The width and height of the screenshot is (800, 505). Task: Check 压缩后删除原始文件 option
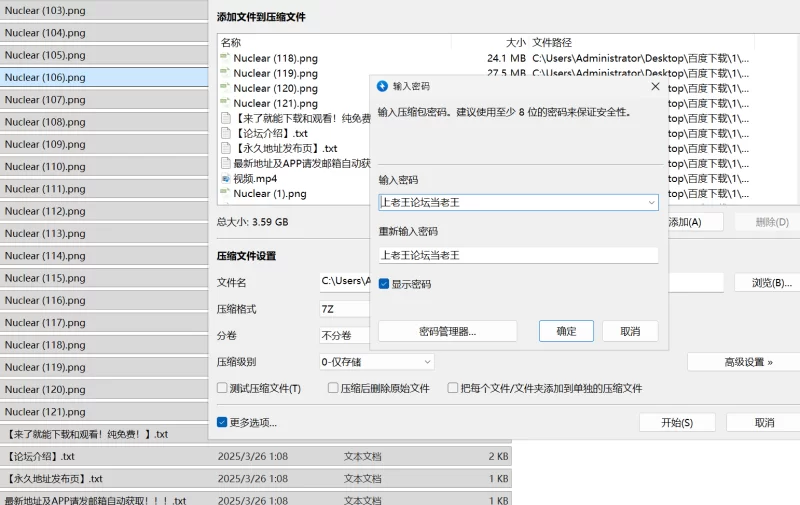(x=332, y=388)
